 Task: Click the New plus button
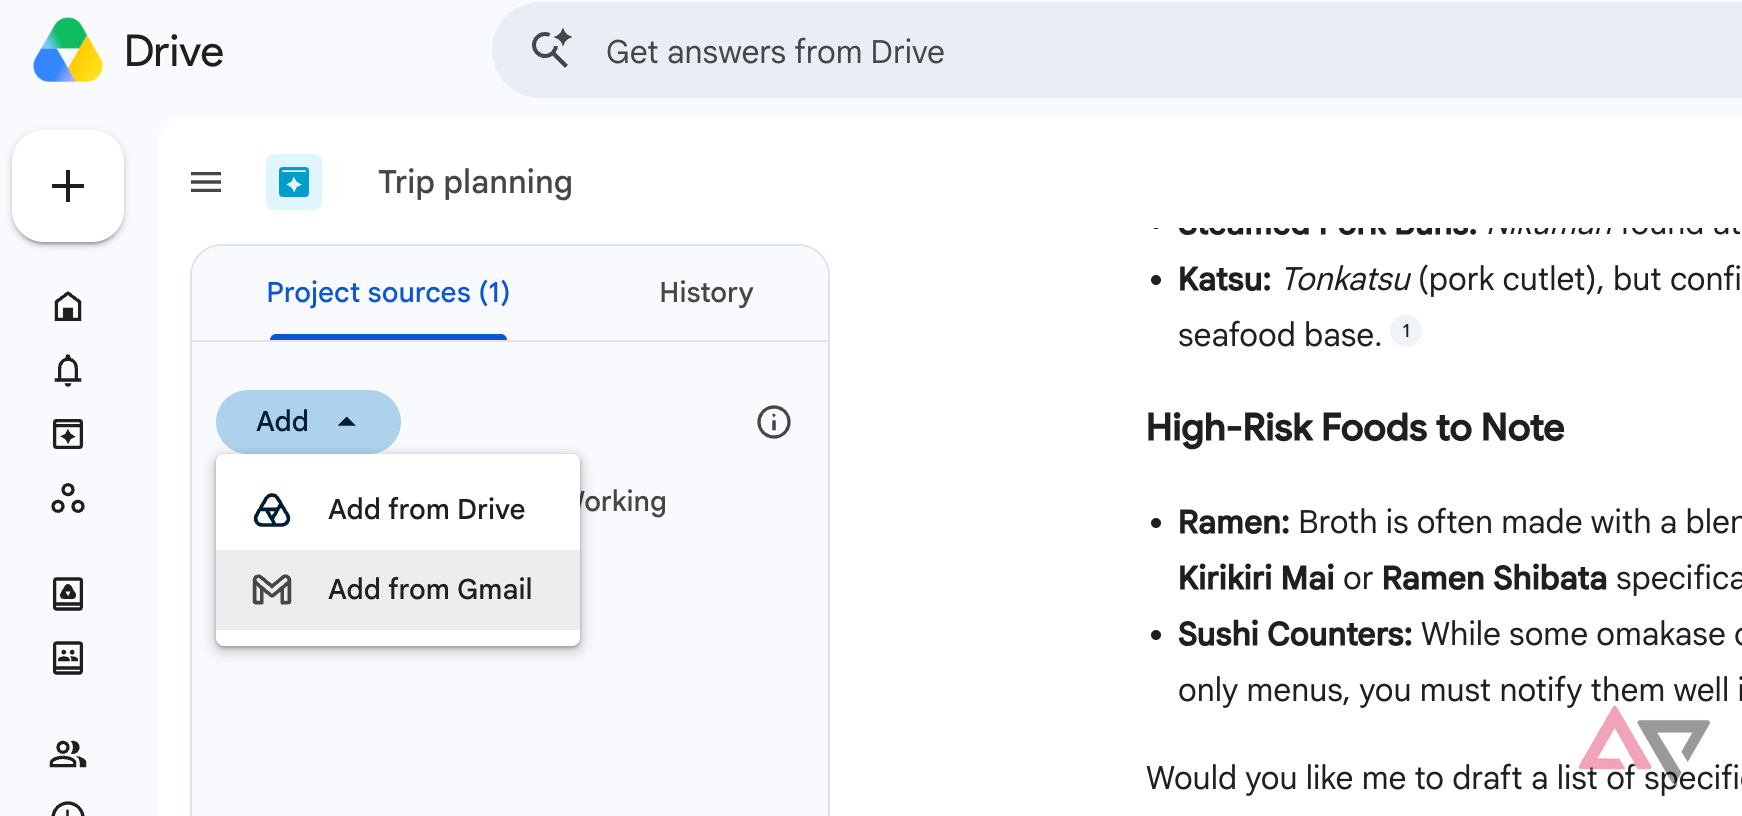(x=68, y=186)
